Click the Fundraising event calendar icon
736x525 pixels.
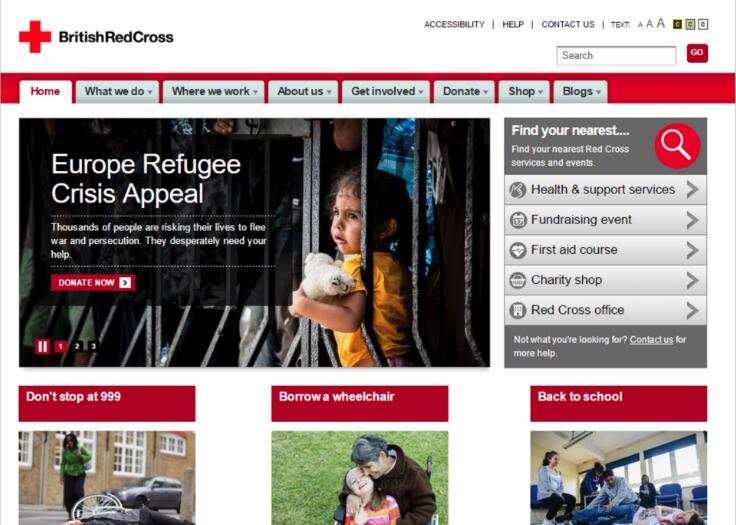tap(518, 220)
